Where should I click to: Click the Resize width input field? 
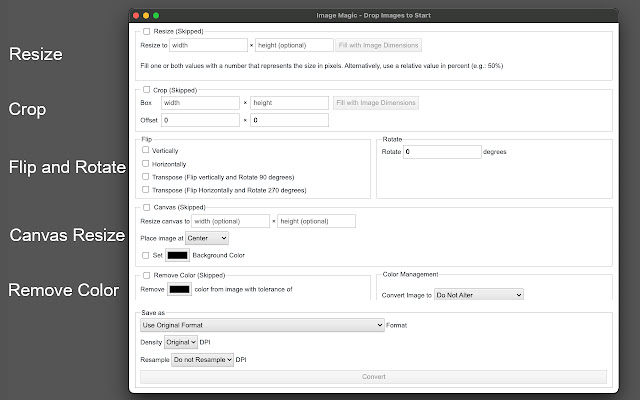coord(208,45)
